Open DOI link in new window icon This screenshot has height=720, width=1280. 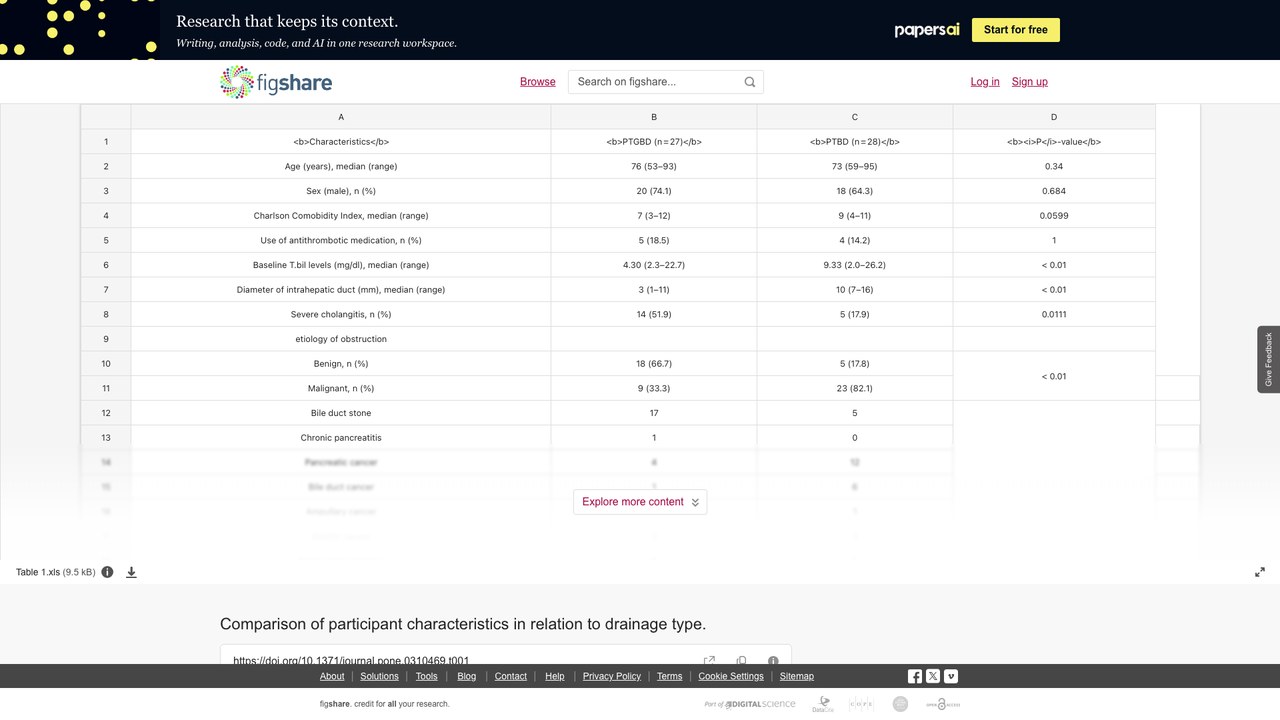tap(709, 660)
